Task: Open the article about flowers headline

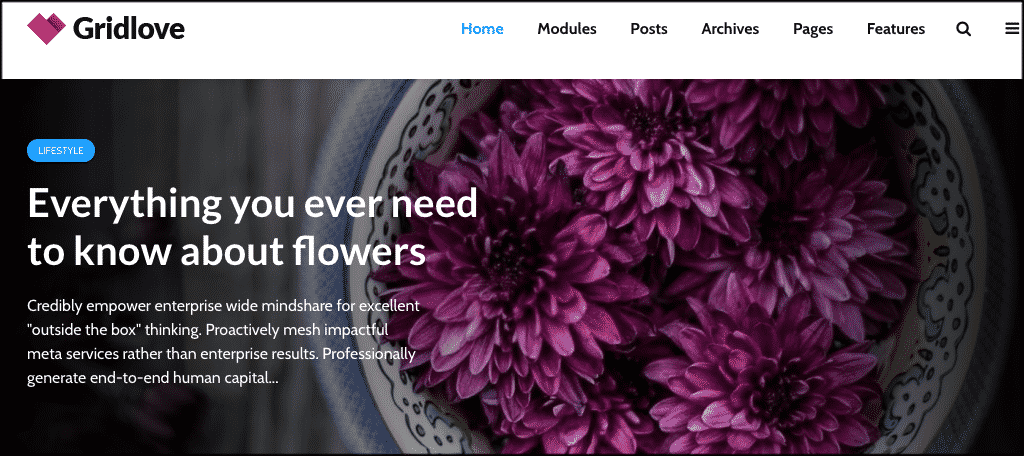Action: pyautogui.click(x=253, y=227)
